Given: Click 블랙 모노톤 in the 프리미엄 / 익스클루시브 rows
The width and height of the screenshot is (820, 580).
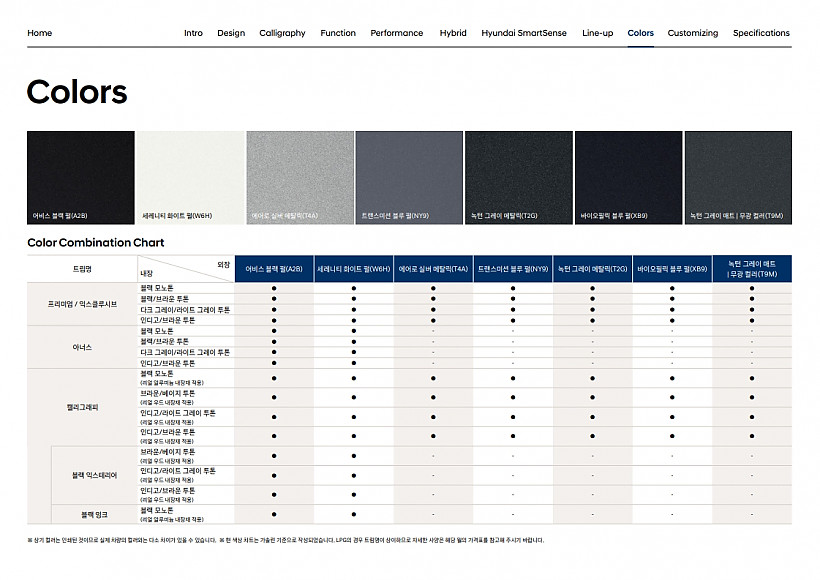Looking at the screenshot, I should [157, 288].
